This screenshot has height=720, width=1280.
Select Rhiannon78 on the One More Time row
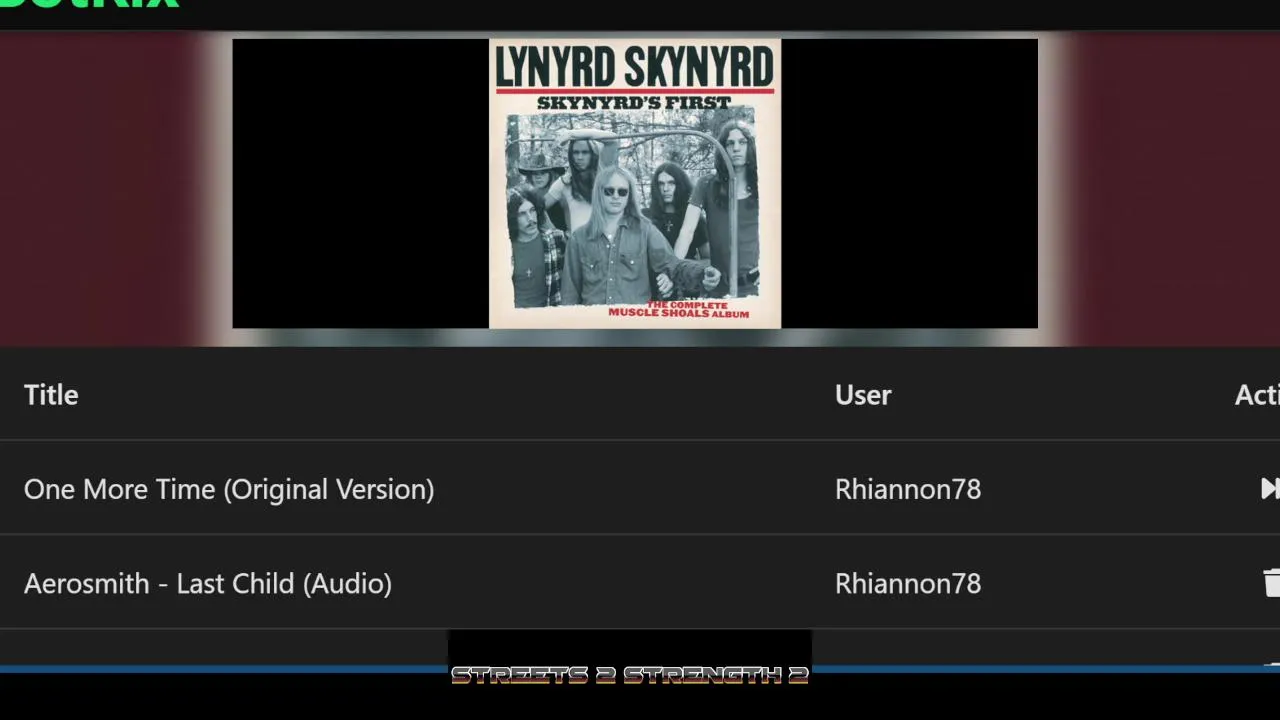pyautogui.click(x=908, y=489)
